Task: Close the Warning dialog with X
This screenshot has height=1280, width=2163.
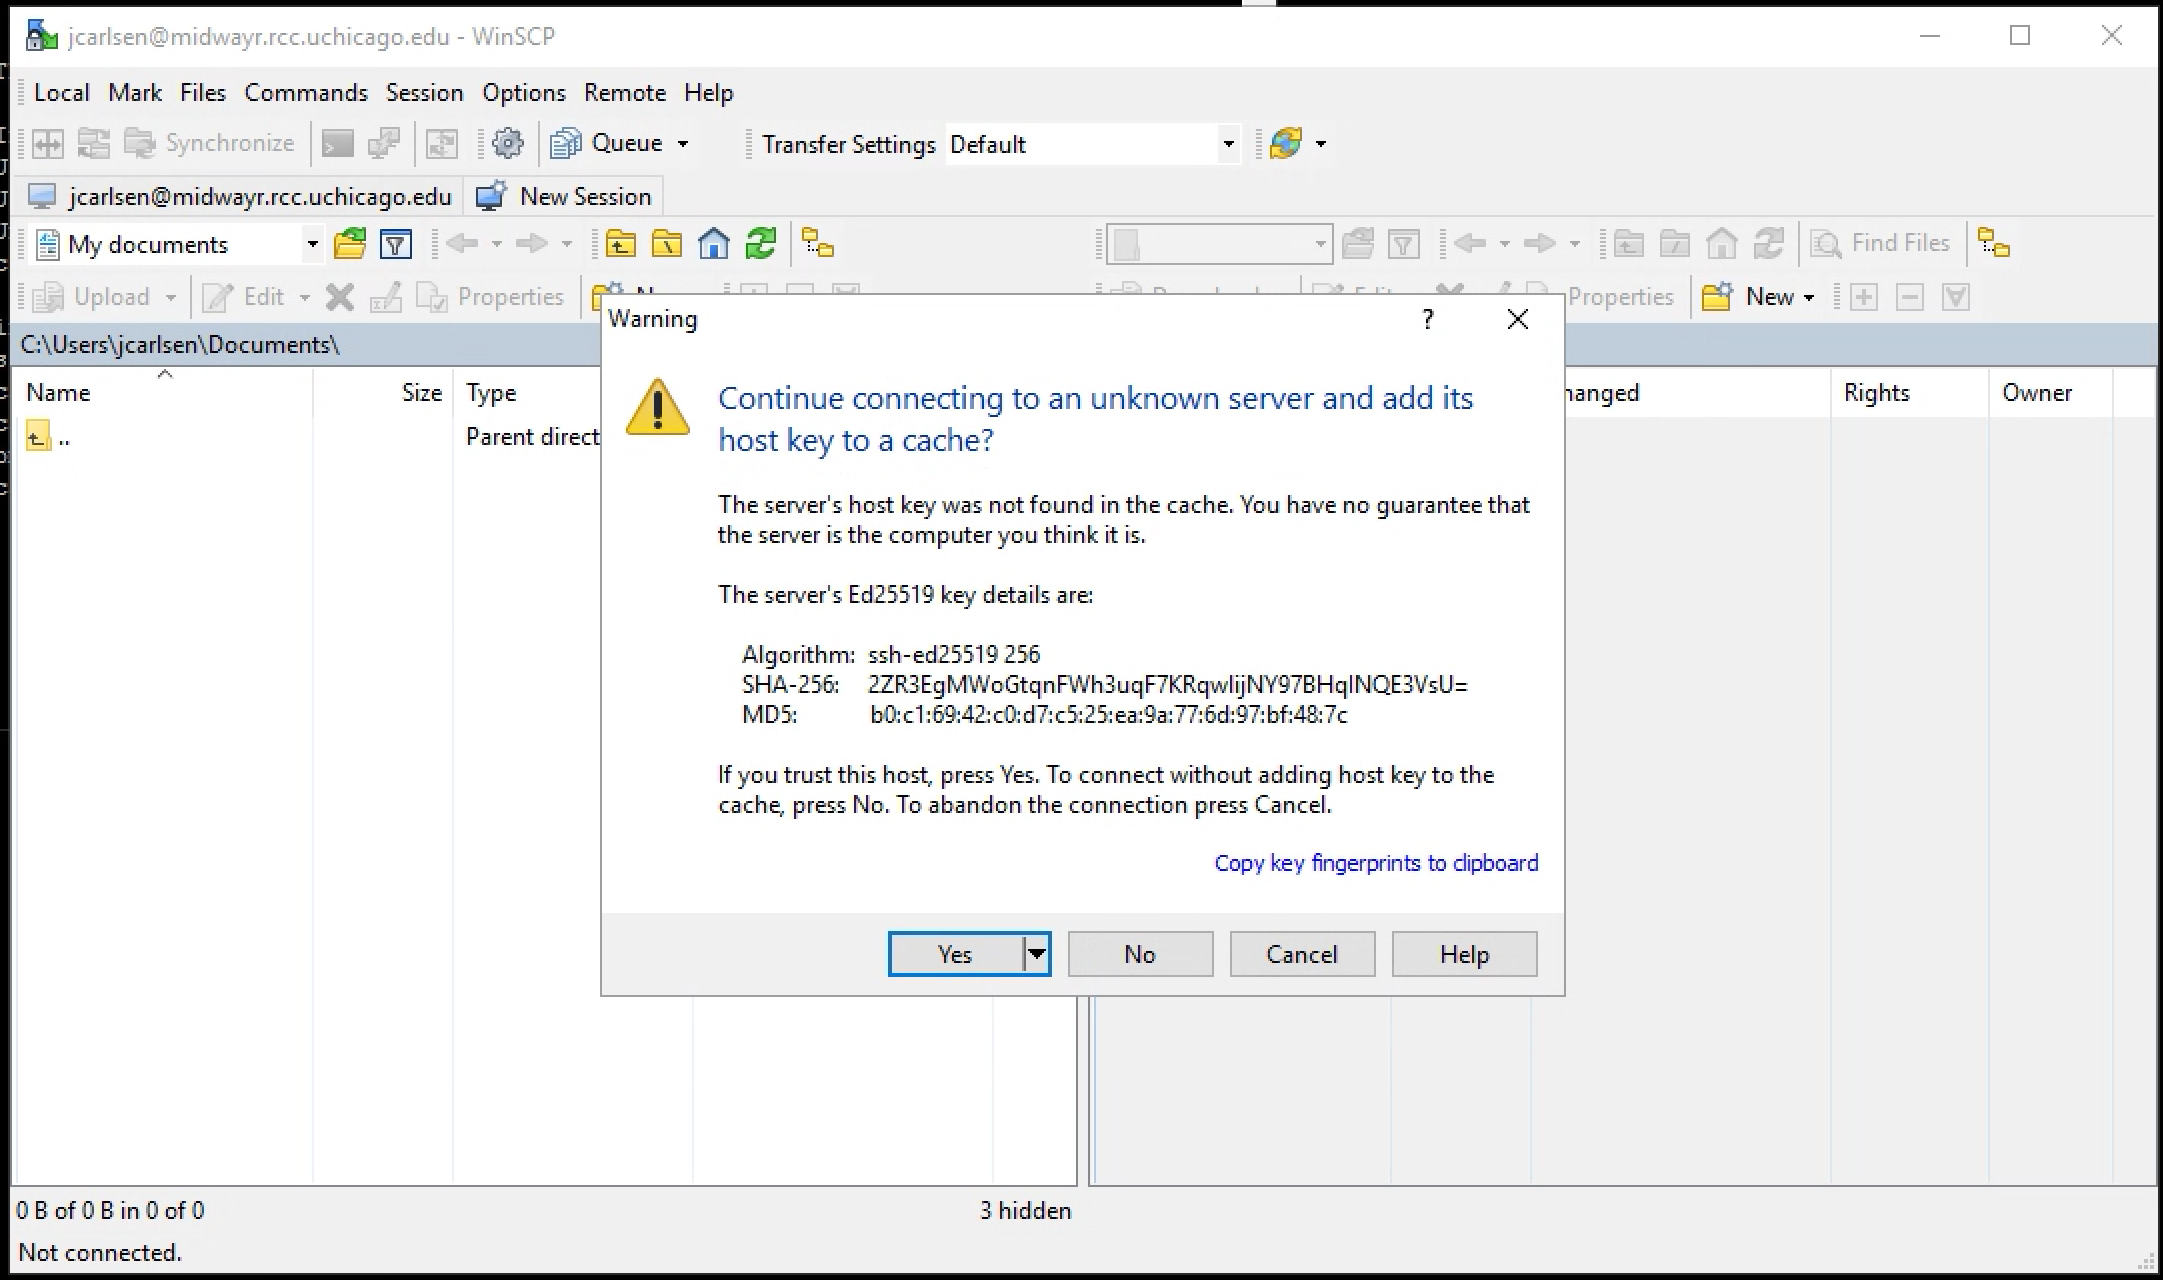Action: pyautogui.click(x=1517, y=319)
